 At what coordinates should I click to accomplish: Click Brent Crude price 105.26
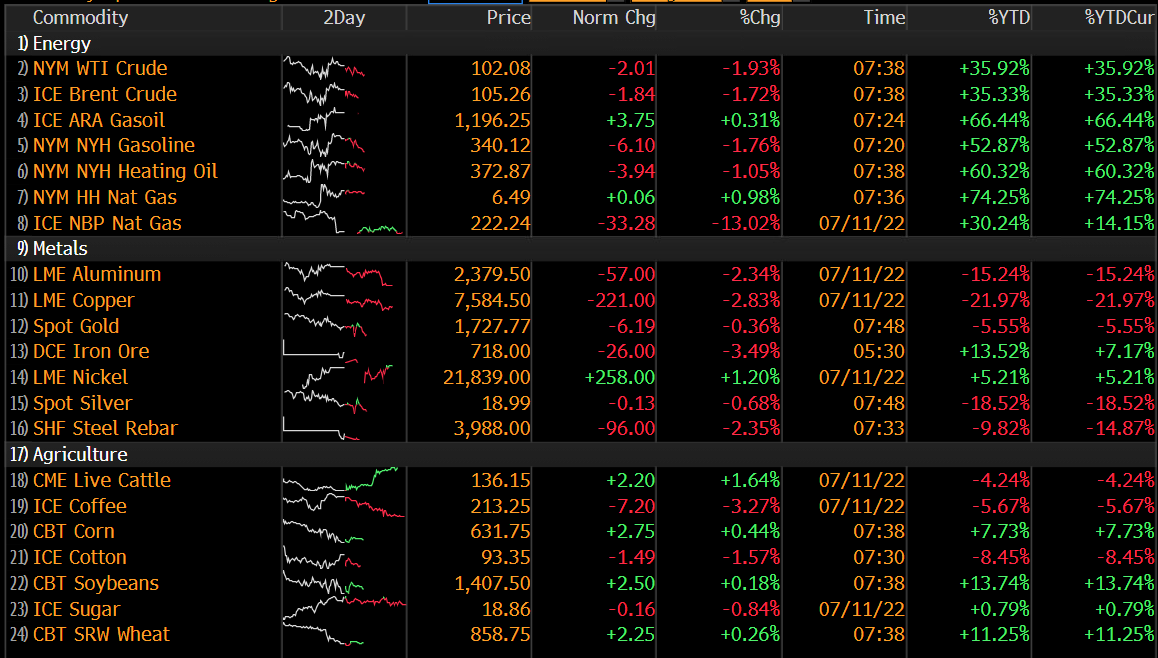click(501, 95)
